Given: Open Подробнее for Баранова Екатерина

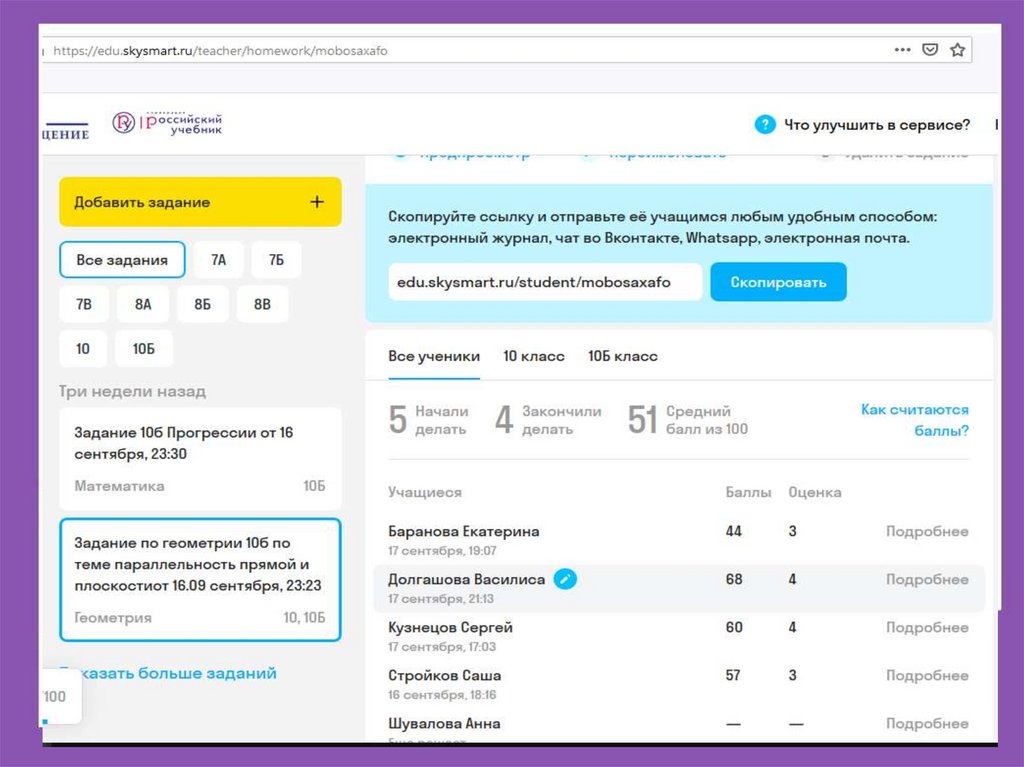Looking at the screenshot, I should click(x=926, y=532).
